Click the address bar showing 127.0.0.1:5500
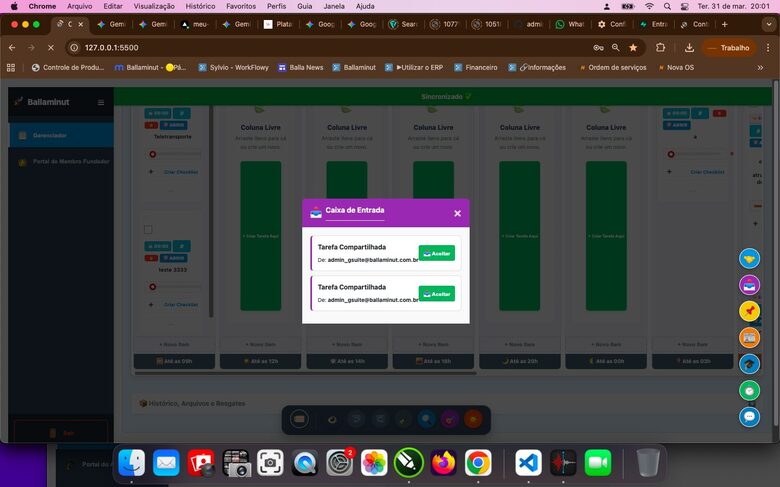The width and height of the screenshot is (780, 487). [x=300, y=47]
